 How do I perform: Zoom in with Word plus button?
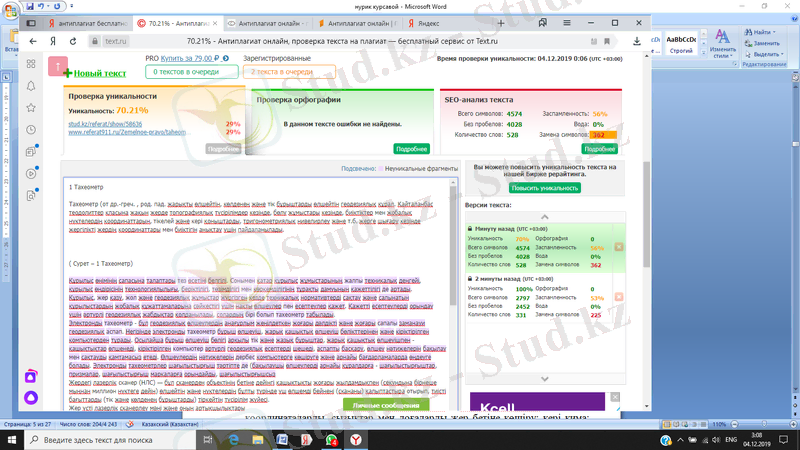click(x=793, y=424)
